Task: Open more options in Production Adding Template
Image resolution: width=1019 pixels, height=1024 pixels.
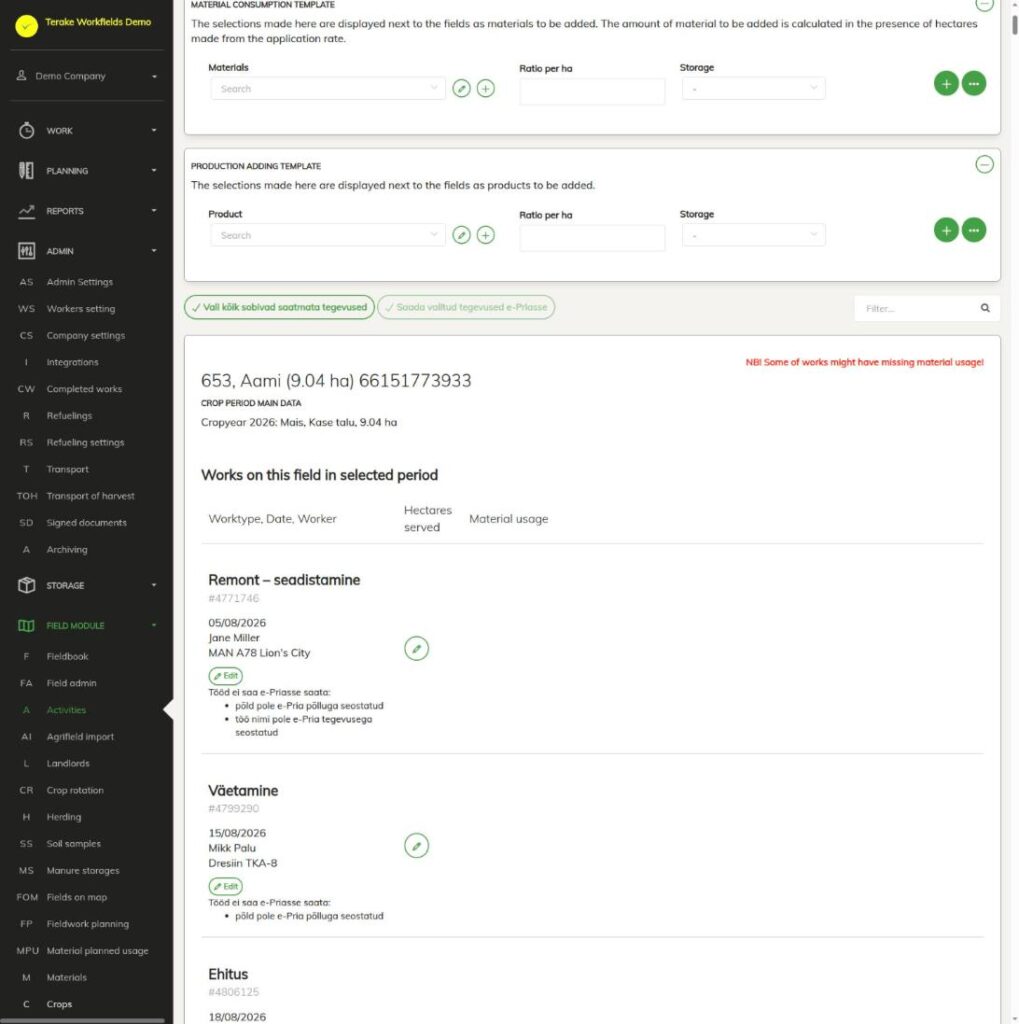Action: [x=973, y=230]
